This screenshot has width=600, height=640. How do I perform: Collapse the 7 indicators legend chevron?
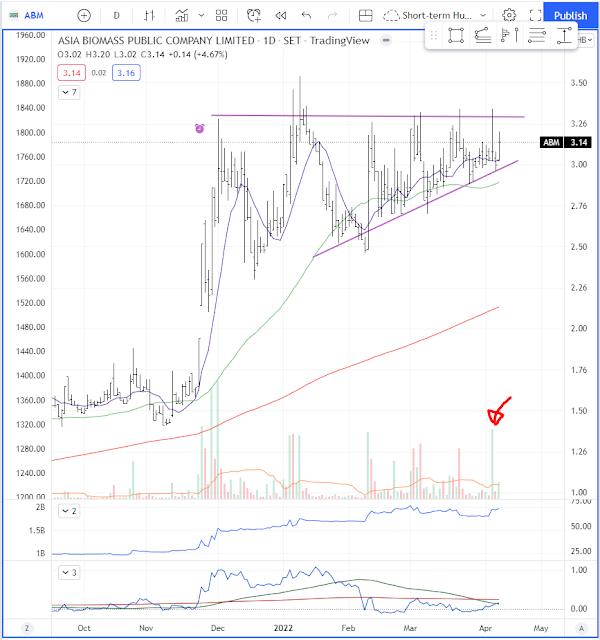[69, 92]
